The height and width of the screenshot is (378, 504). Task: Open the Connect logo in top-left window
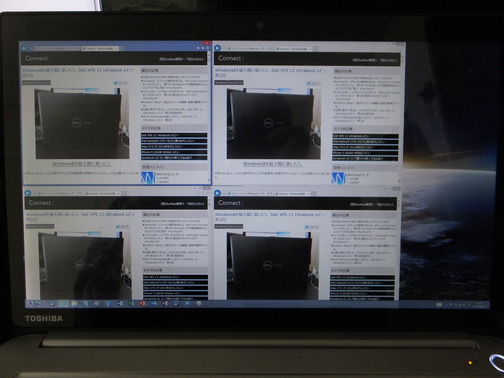click(37, 58)
